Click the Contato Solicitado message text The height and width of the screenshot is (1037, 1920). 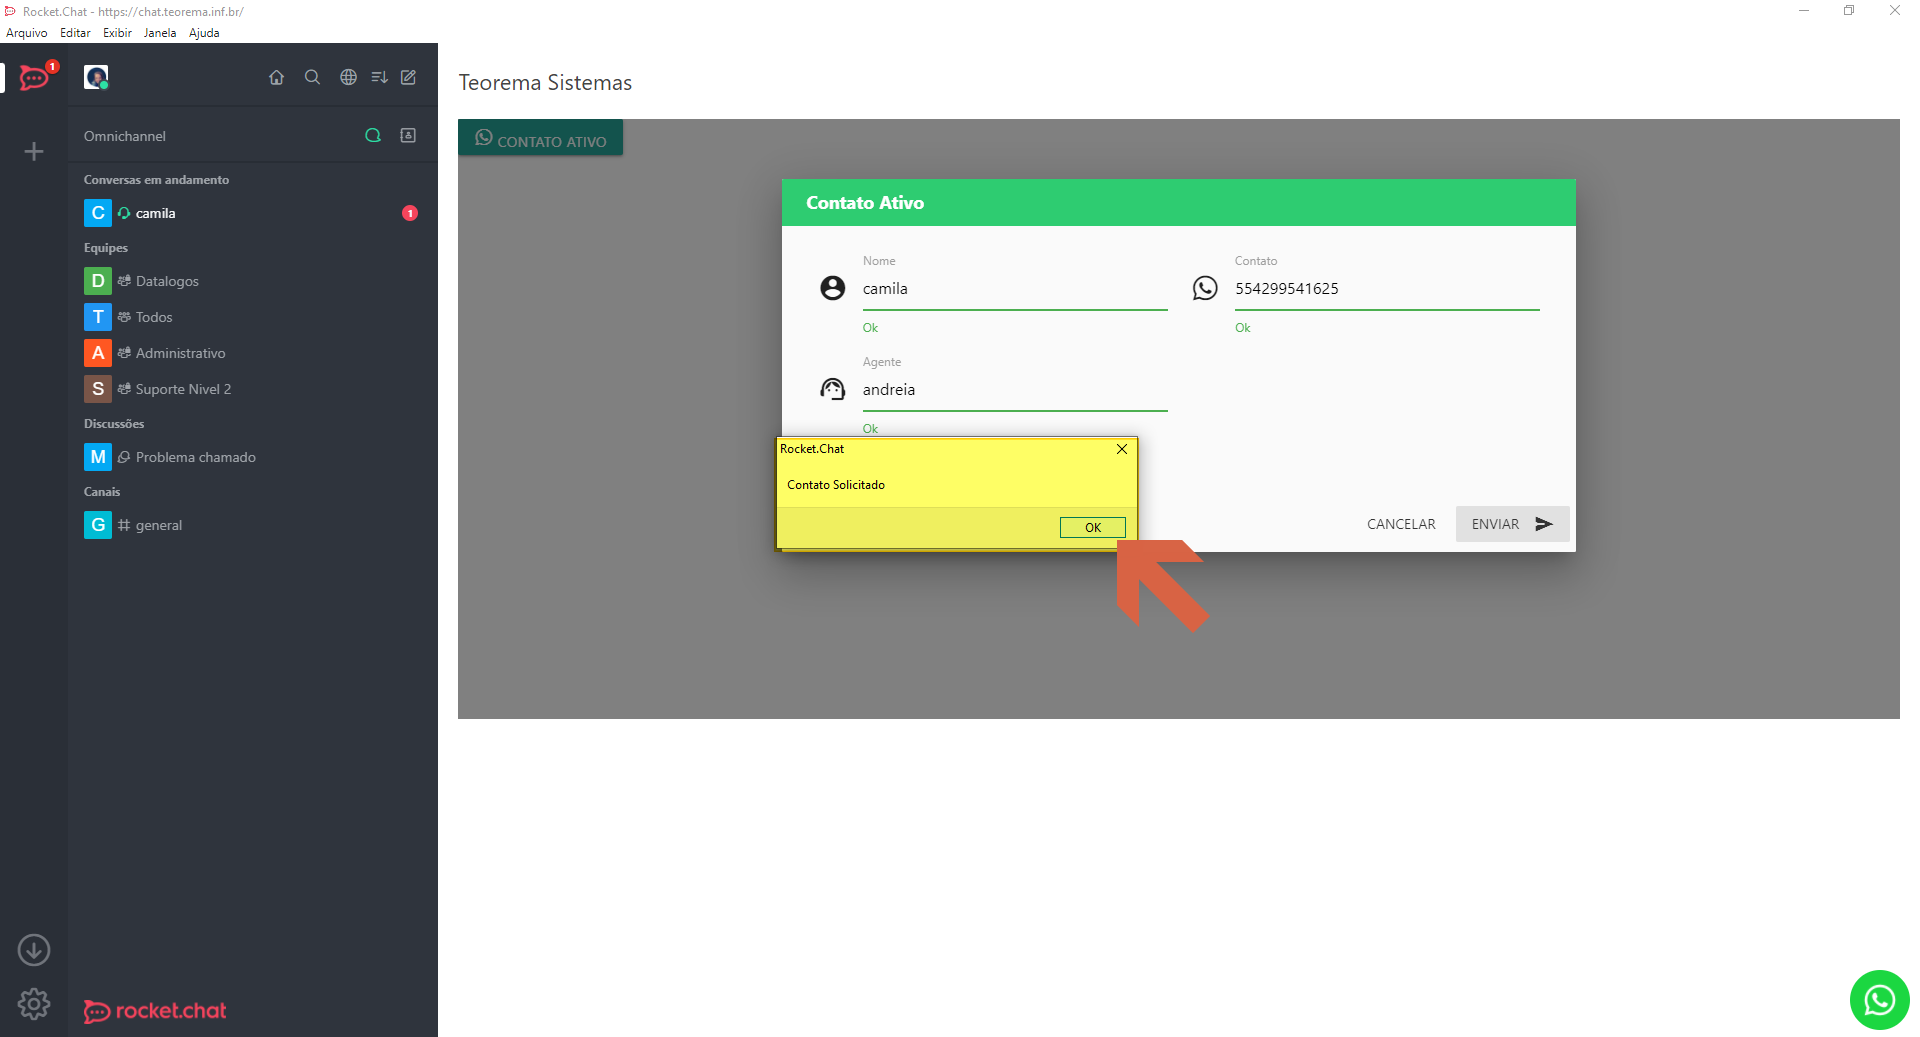click(836, 485)
